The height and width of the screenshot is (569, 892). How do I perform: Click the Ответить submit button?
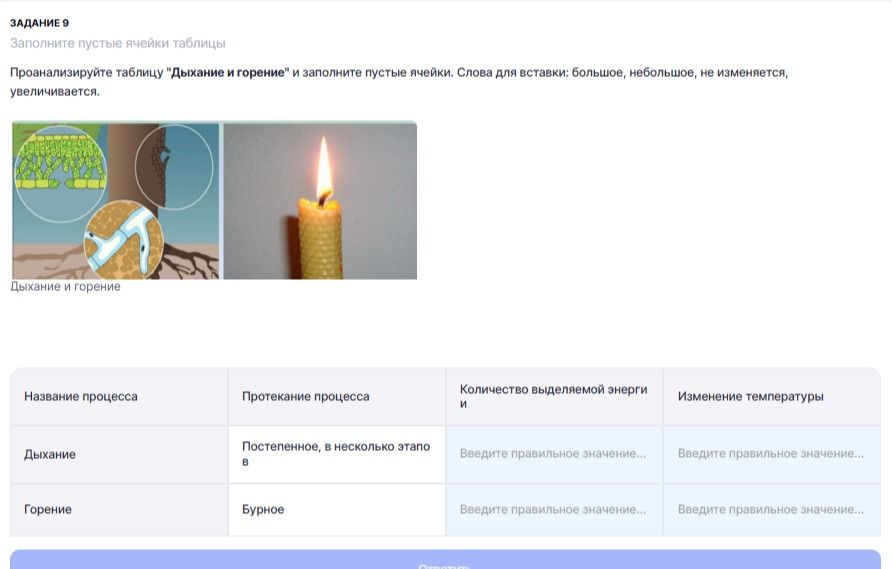(x=445, y=560)
